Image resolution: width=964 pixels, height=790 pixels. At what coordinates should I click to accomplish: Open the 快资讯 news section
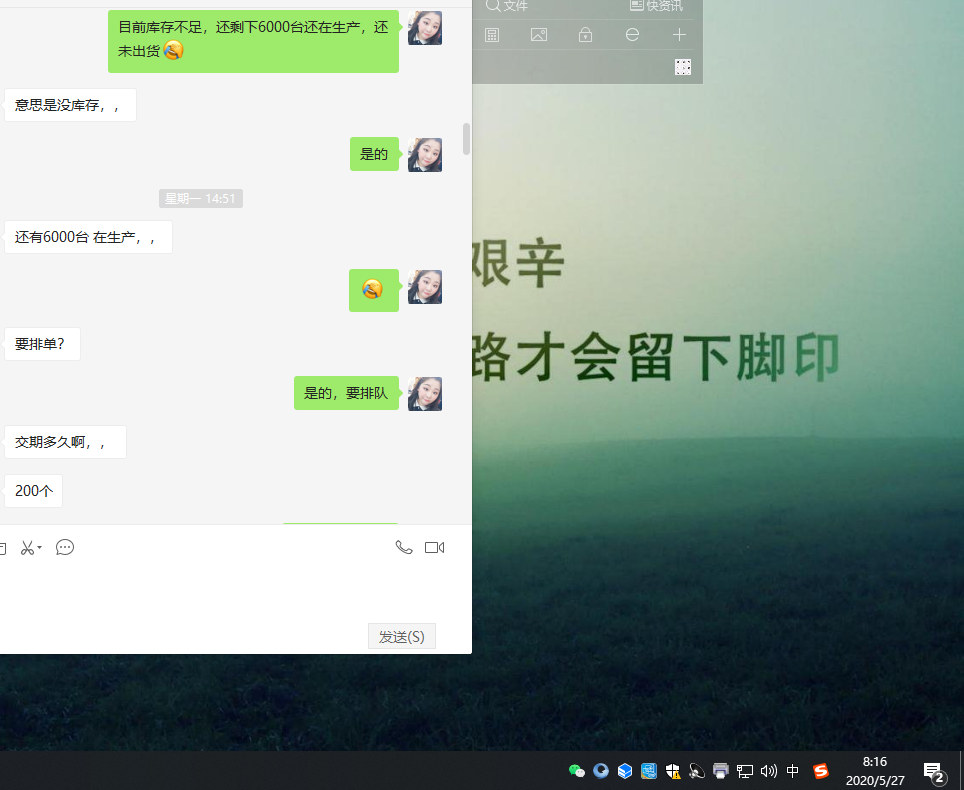(x=658, y=6)
